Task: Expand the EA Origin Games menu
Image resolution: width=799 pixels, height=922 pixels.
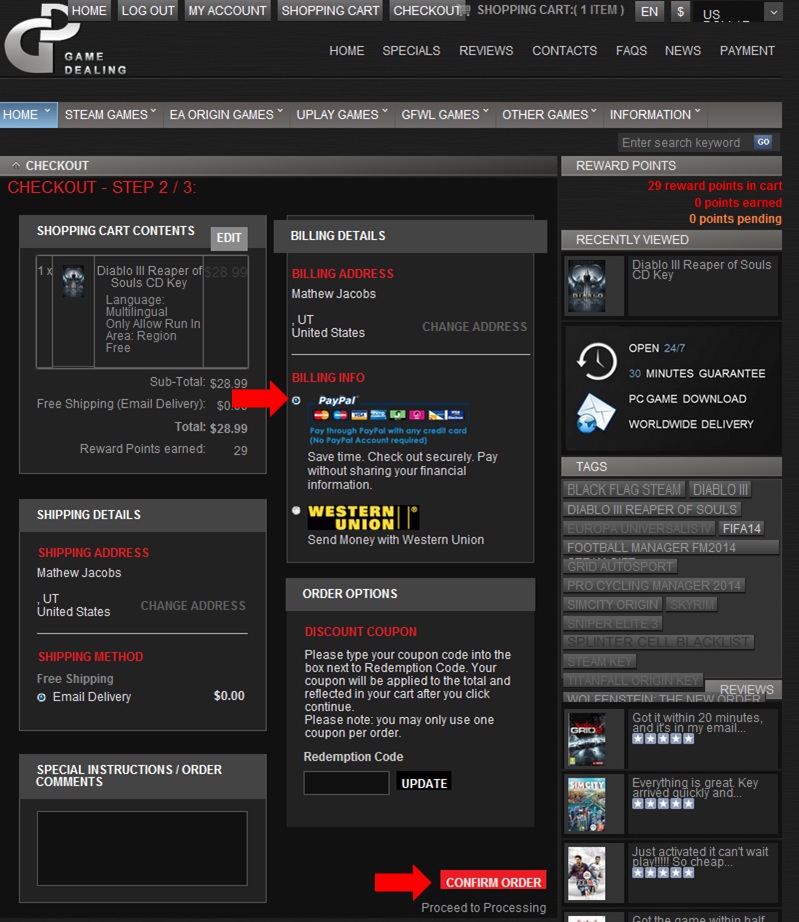Action: pyautogui.click(x=226, y=114)
